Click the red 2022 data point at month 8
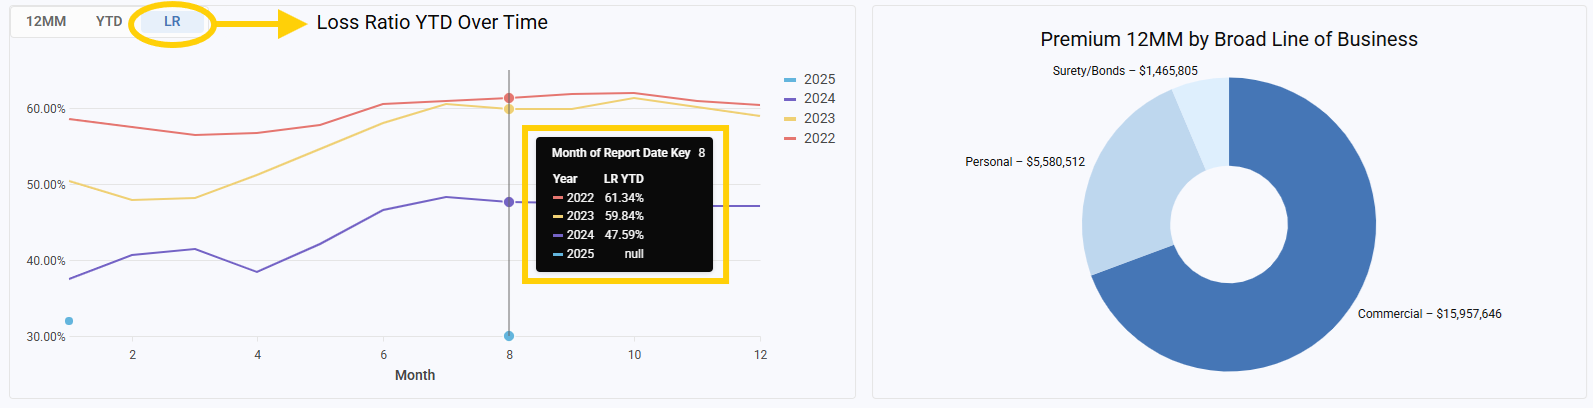1593x410 pixels. [x=509, y=98]
